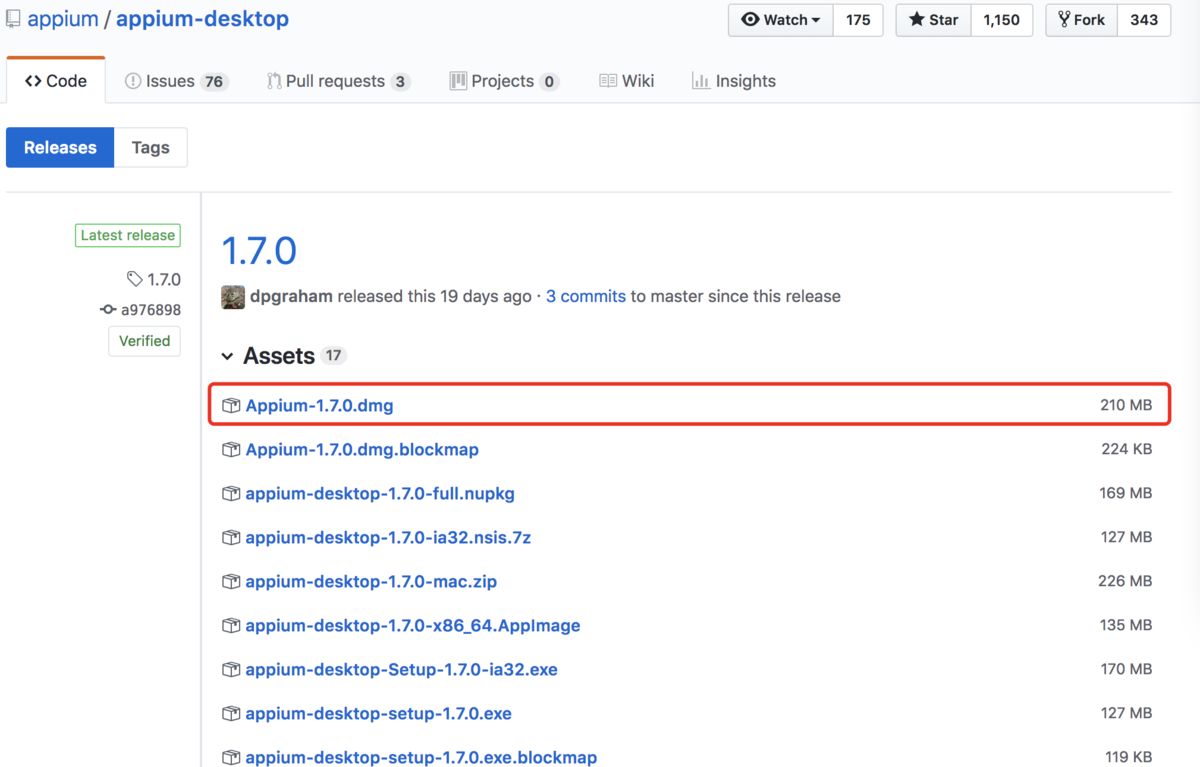This screenshot has width=1200, height=767.
Task: Go to the Wiki tab
Action: coord(626,81)
